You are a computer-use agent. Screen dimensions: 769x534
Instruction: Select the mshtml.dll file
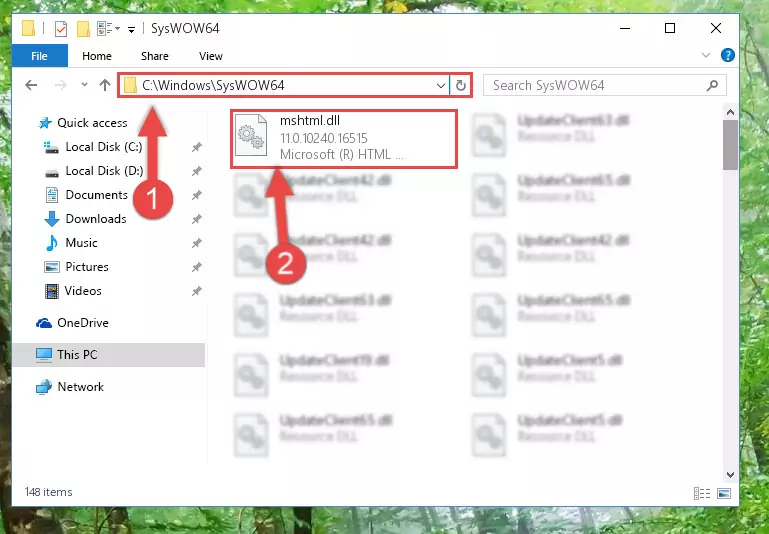[344, 139]
